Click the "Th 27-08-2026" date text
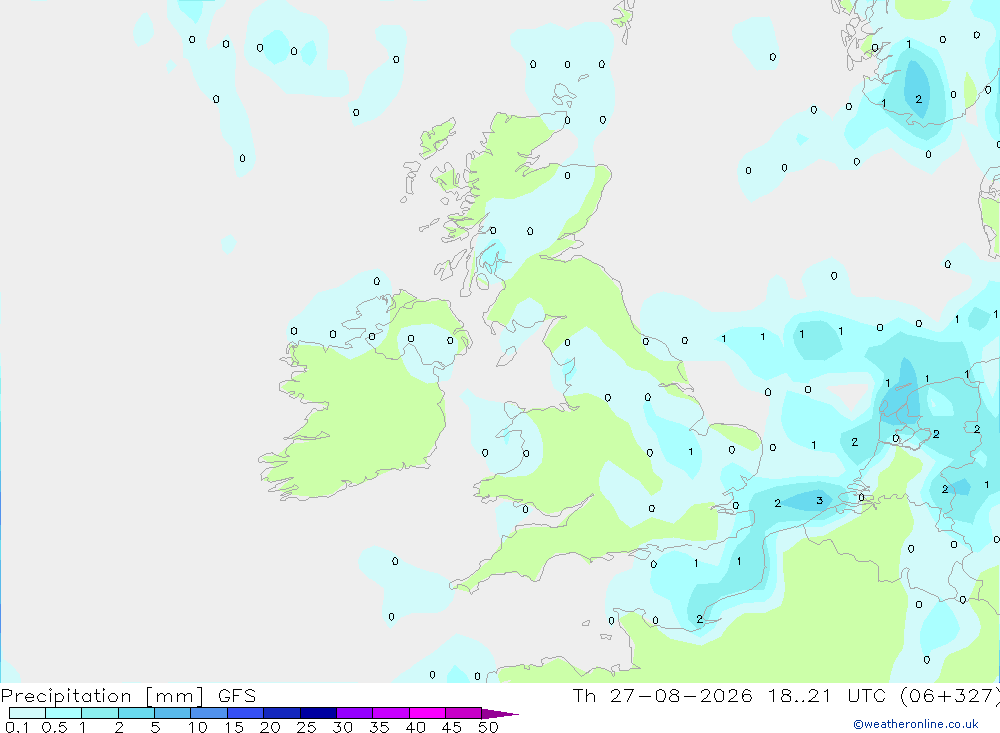Viewport: 1000px width, 733px height. tap(662, 695)
